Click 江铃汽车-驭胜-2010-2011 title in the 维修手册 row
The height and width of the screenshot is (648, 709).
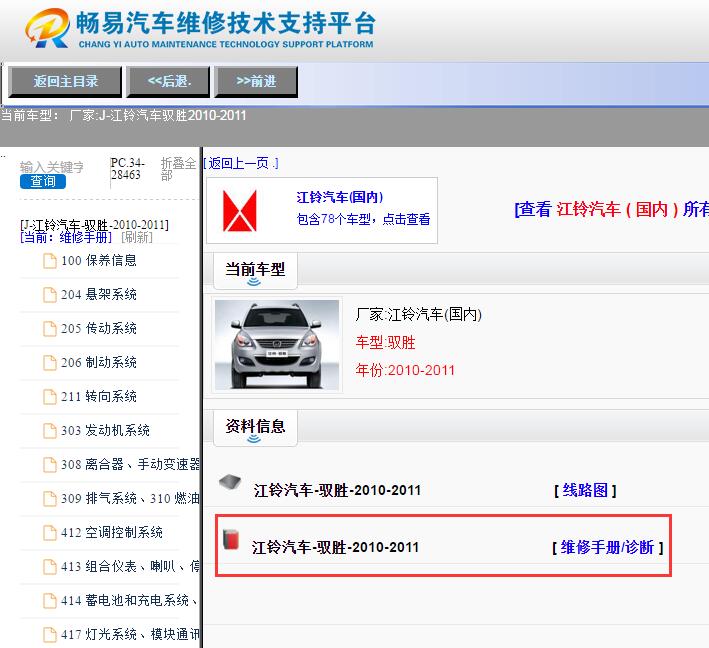335,548
